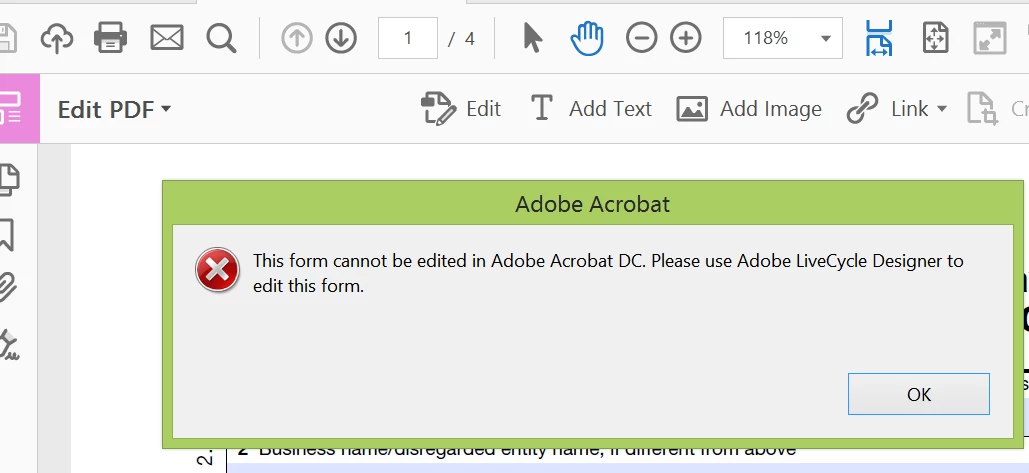Activate the hand pan tool
Screen dimensions: 1029x473
587,38
